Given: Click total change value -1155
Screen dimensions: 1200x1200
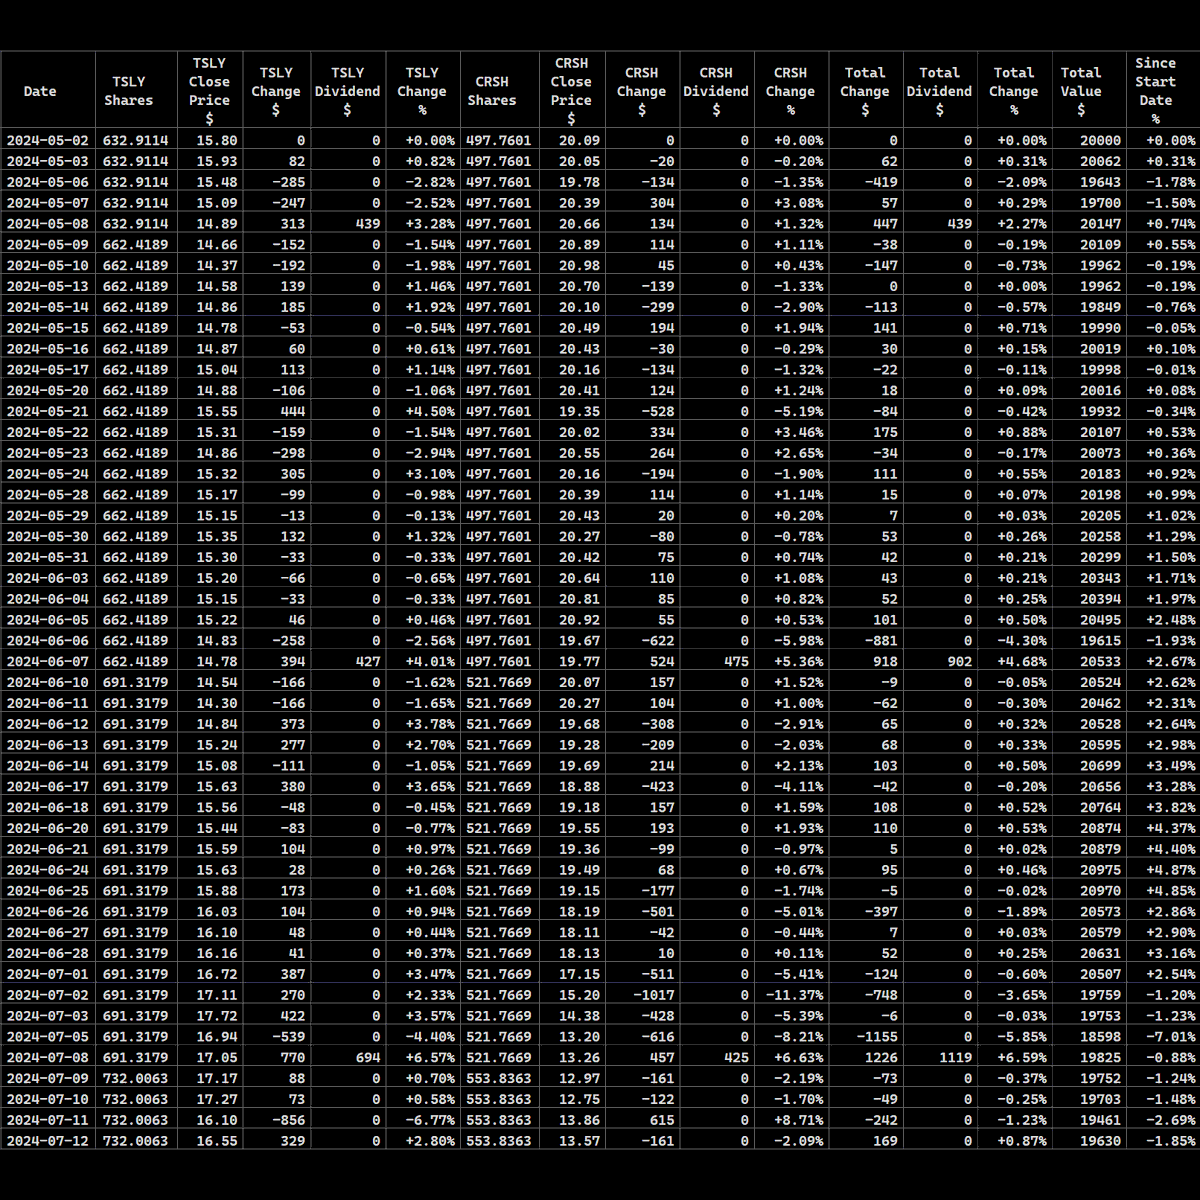Looking at the screenshot, I should tap(877, 1037).
